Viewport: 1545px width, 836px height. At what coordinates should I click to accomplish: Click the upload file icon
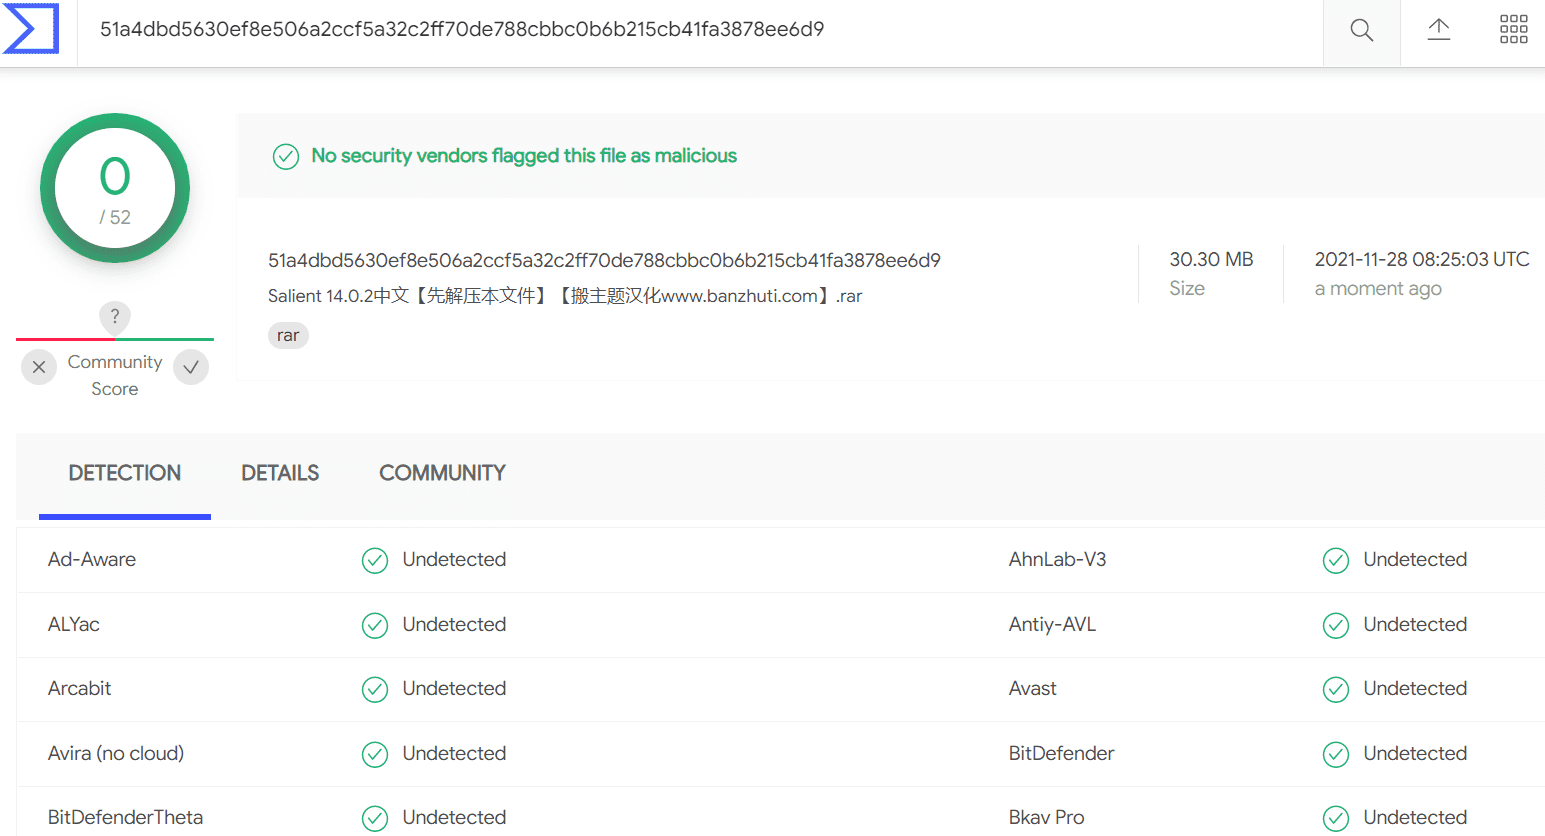(x=1438, y=30)
